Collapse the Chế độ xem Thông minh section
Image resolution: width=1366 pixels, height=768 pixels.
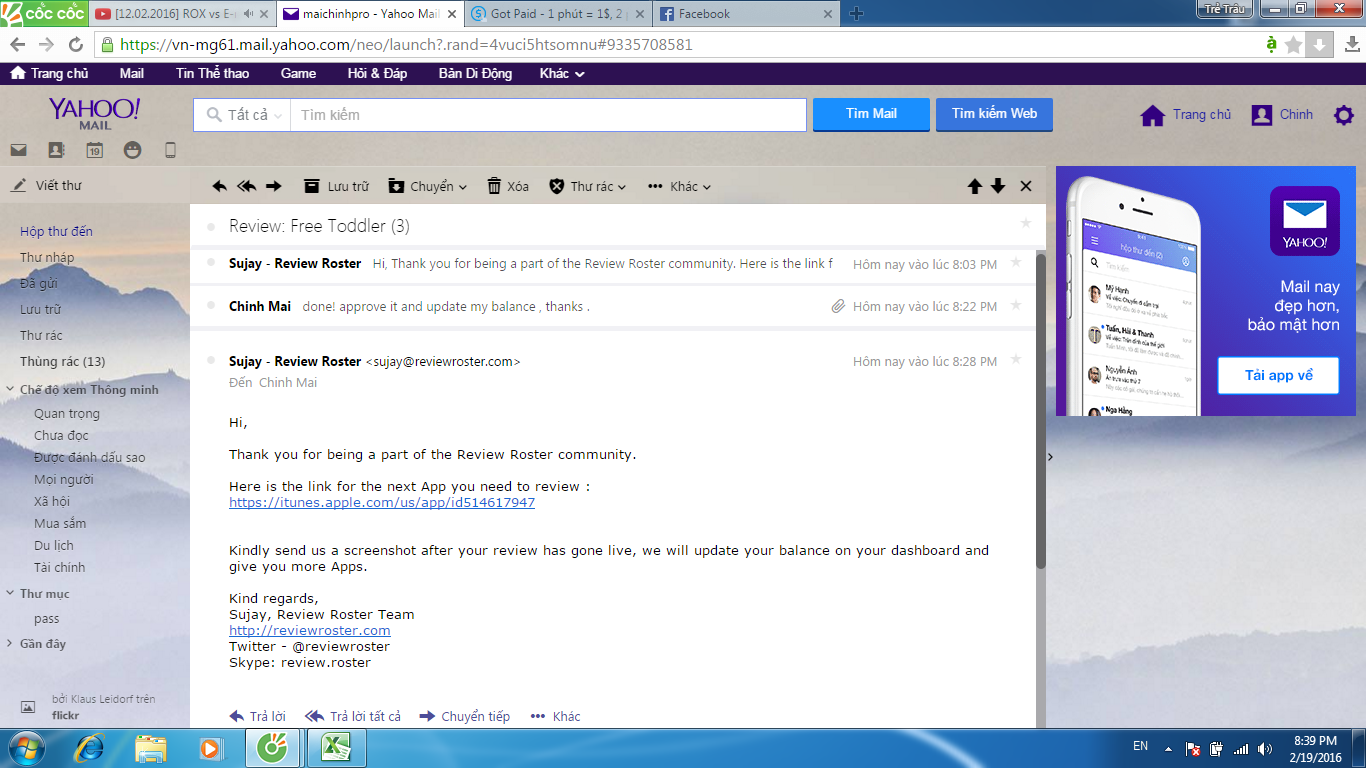coord(10,390)
